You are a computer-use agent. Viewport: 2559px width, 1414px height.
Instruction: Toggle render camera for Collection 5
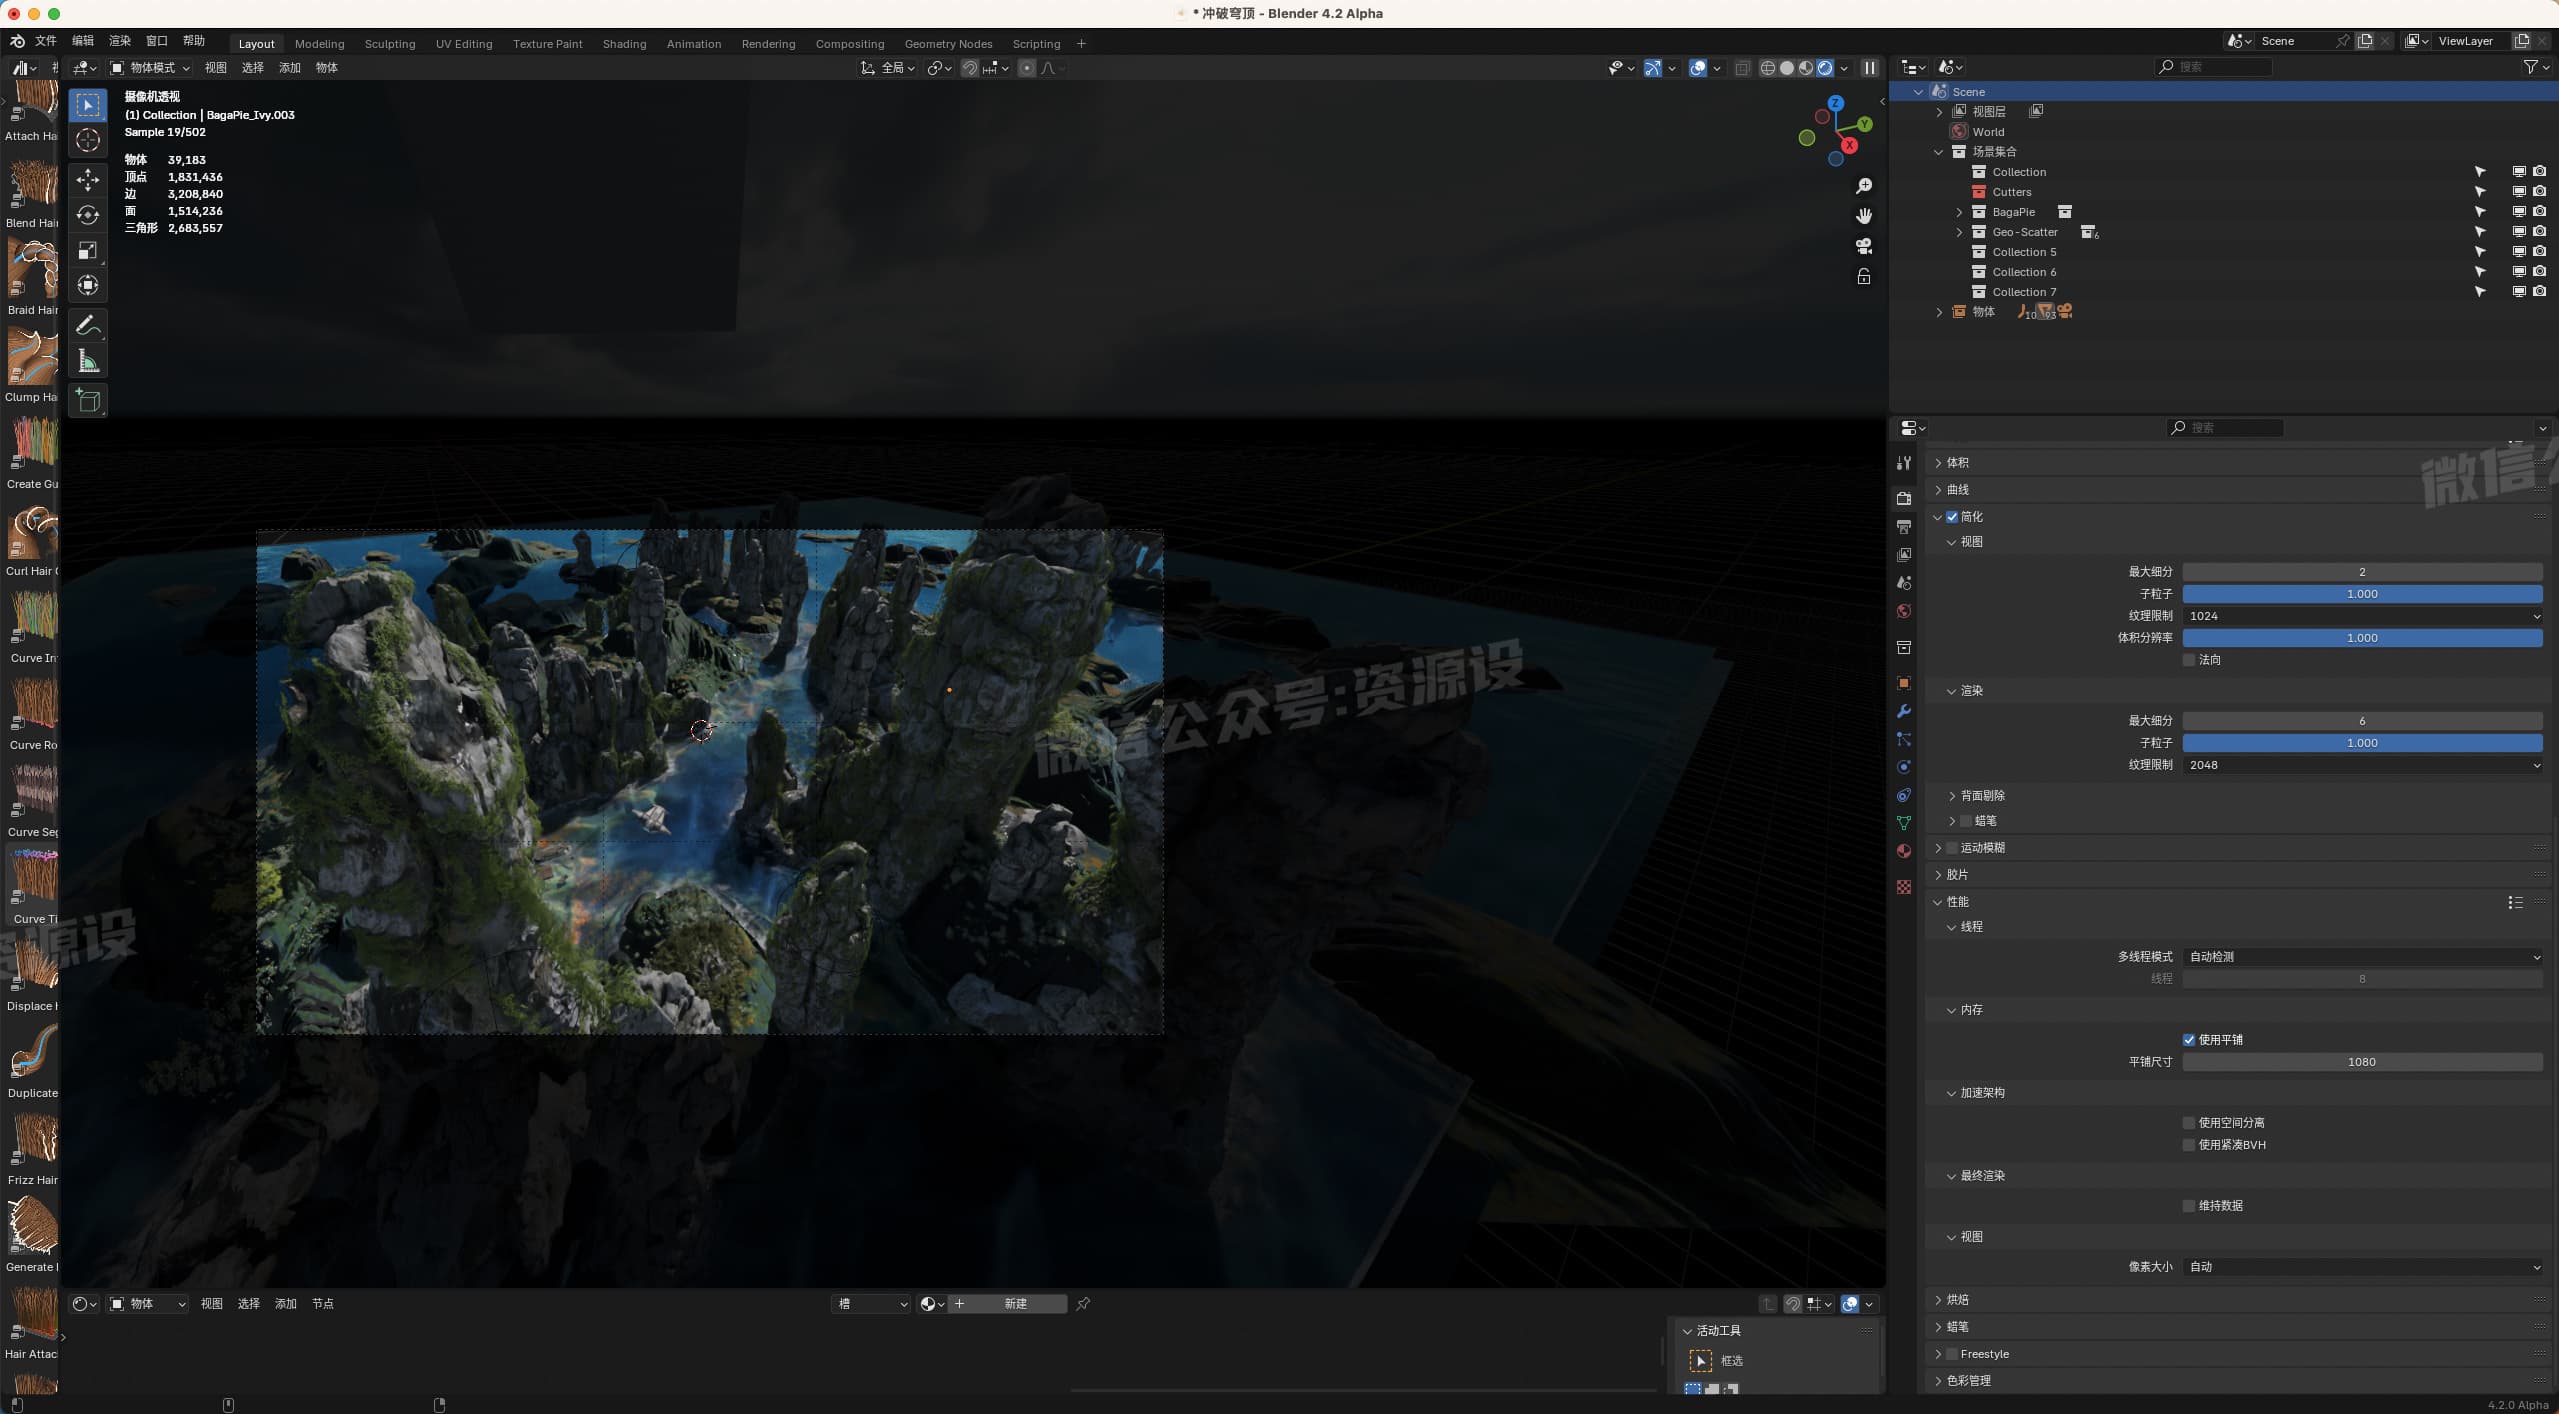pos(2539,252)
